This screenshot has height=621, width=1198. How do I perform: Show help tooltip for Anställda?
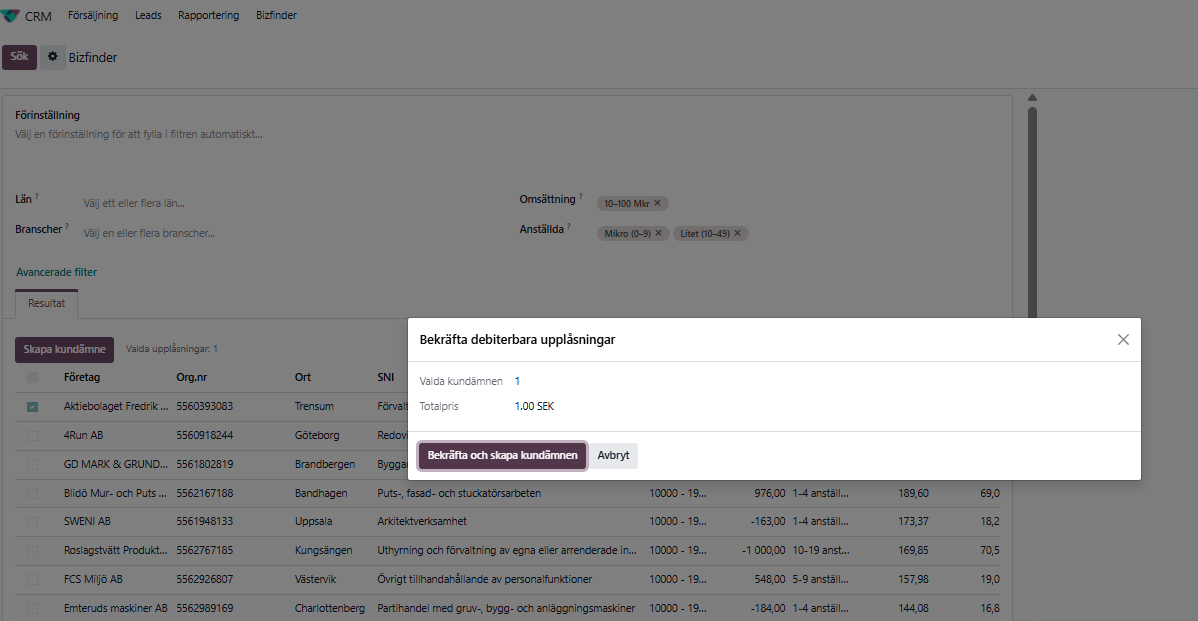pyautogui.click(x=568, y=226)
